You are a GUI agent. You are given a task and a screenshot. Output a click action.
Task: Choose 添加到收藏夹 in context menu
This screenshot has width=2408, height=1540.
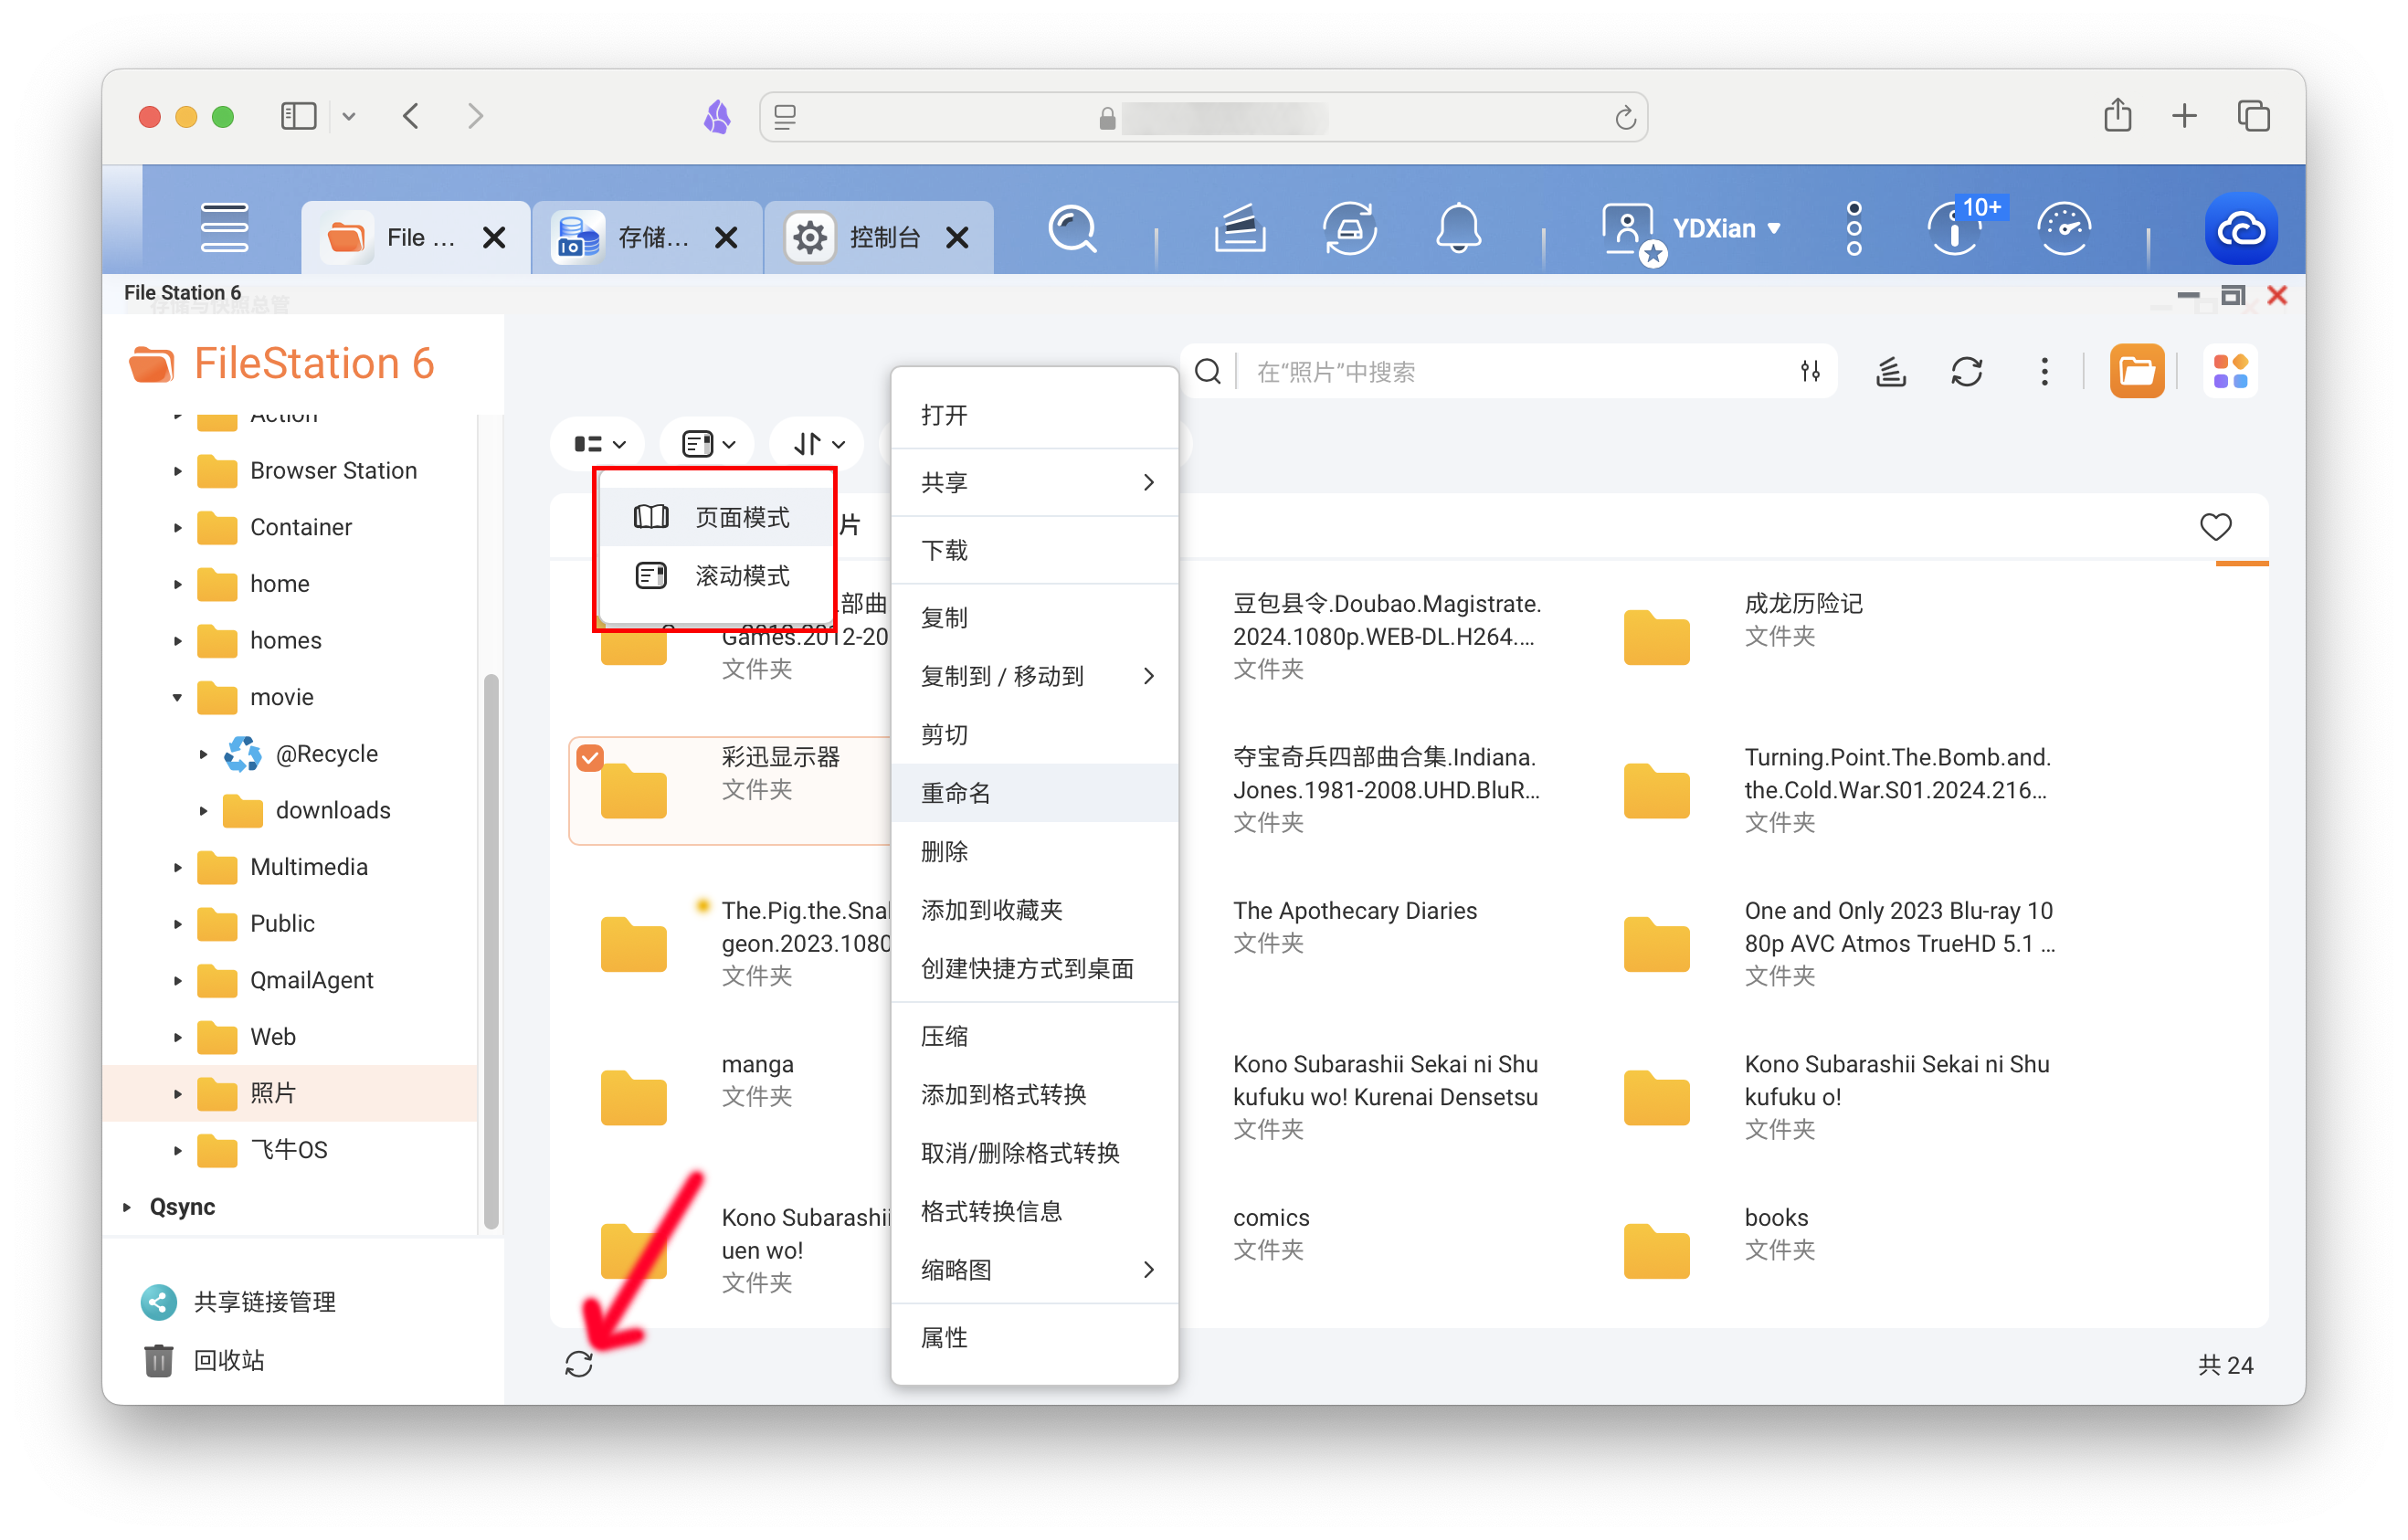tap(1034, 909)
